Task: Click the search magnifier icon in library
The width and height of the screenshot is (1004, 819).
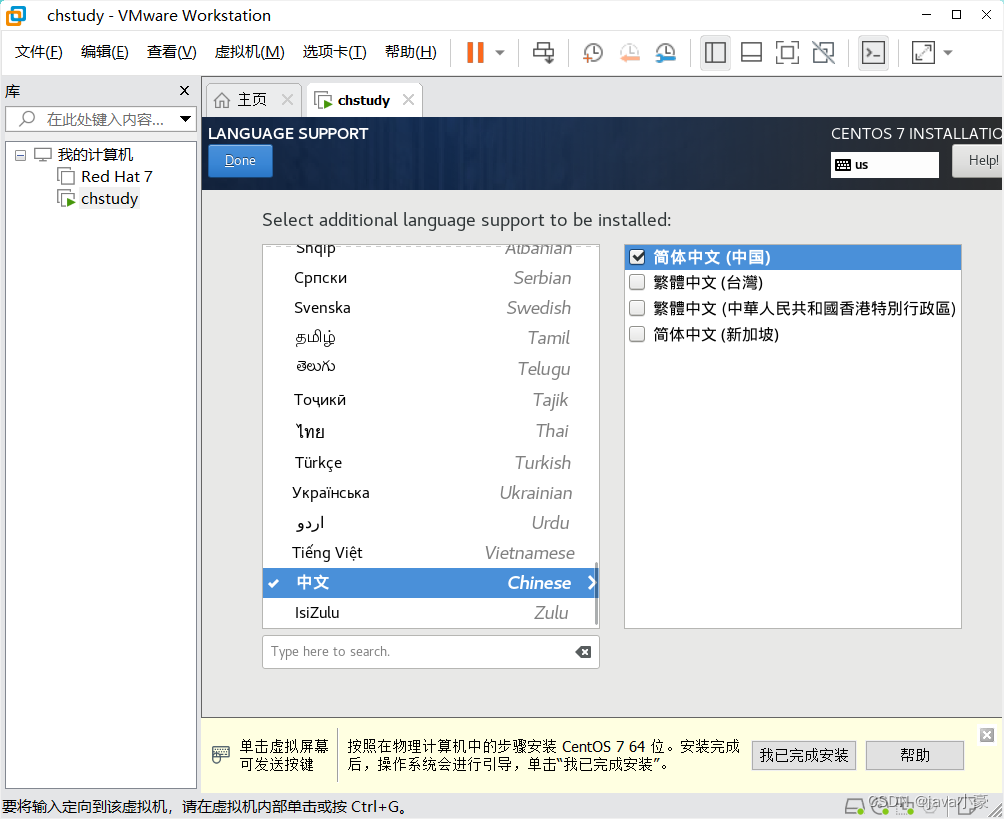Action: pos(27,118)
